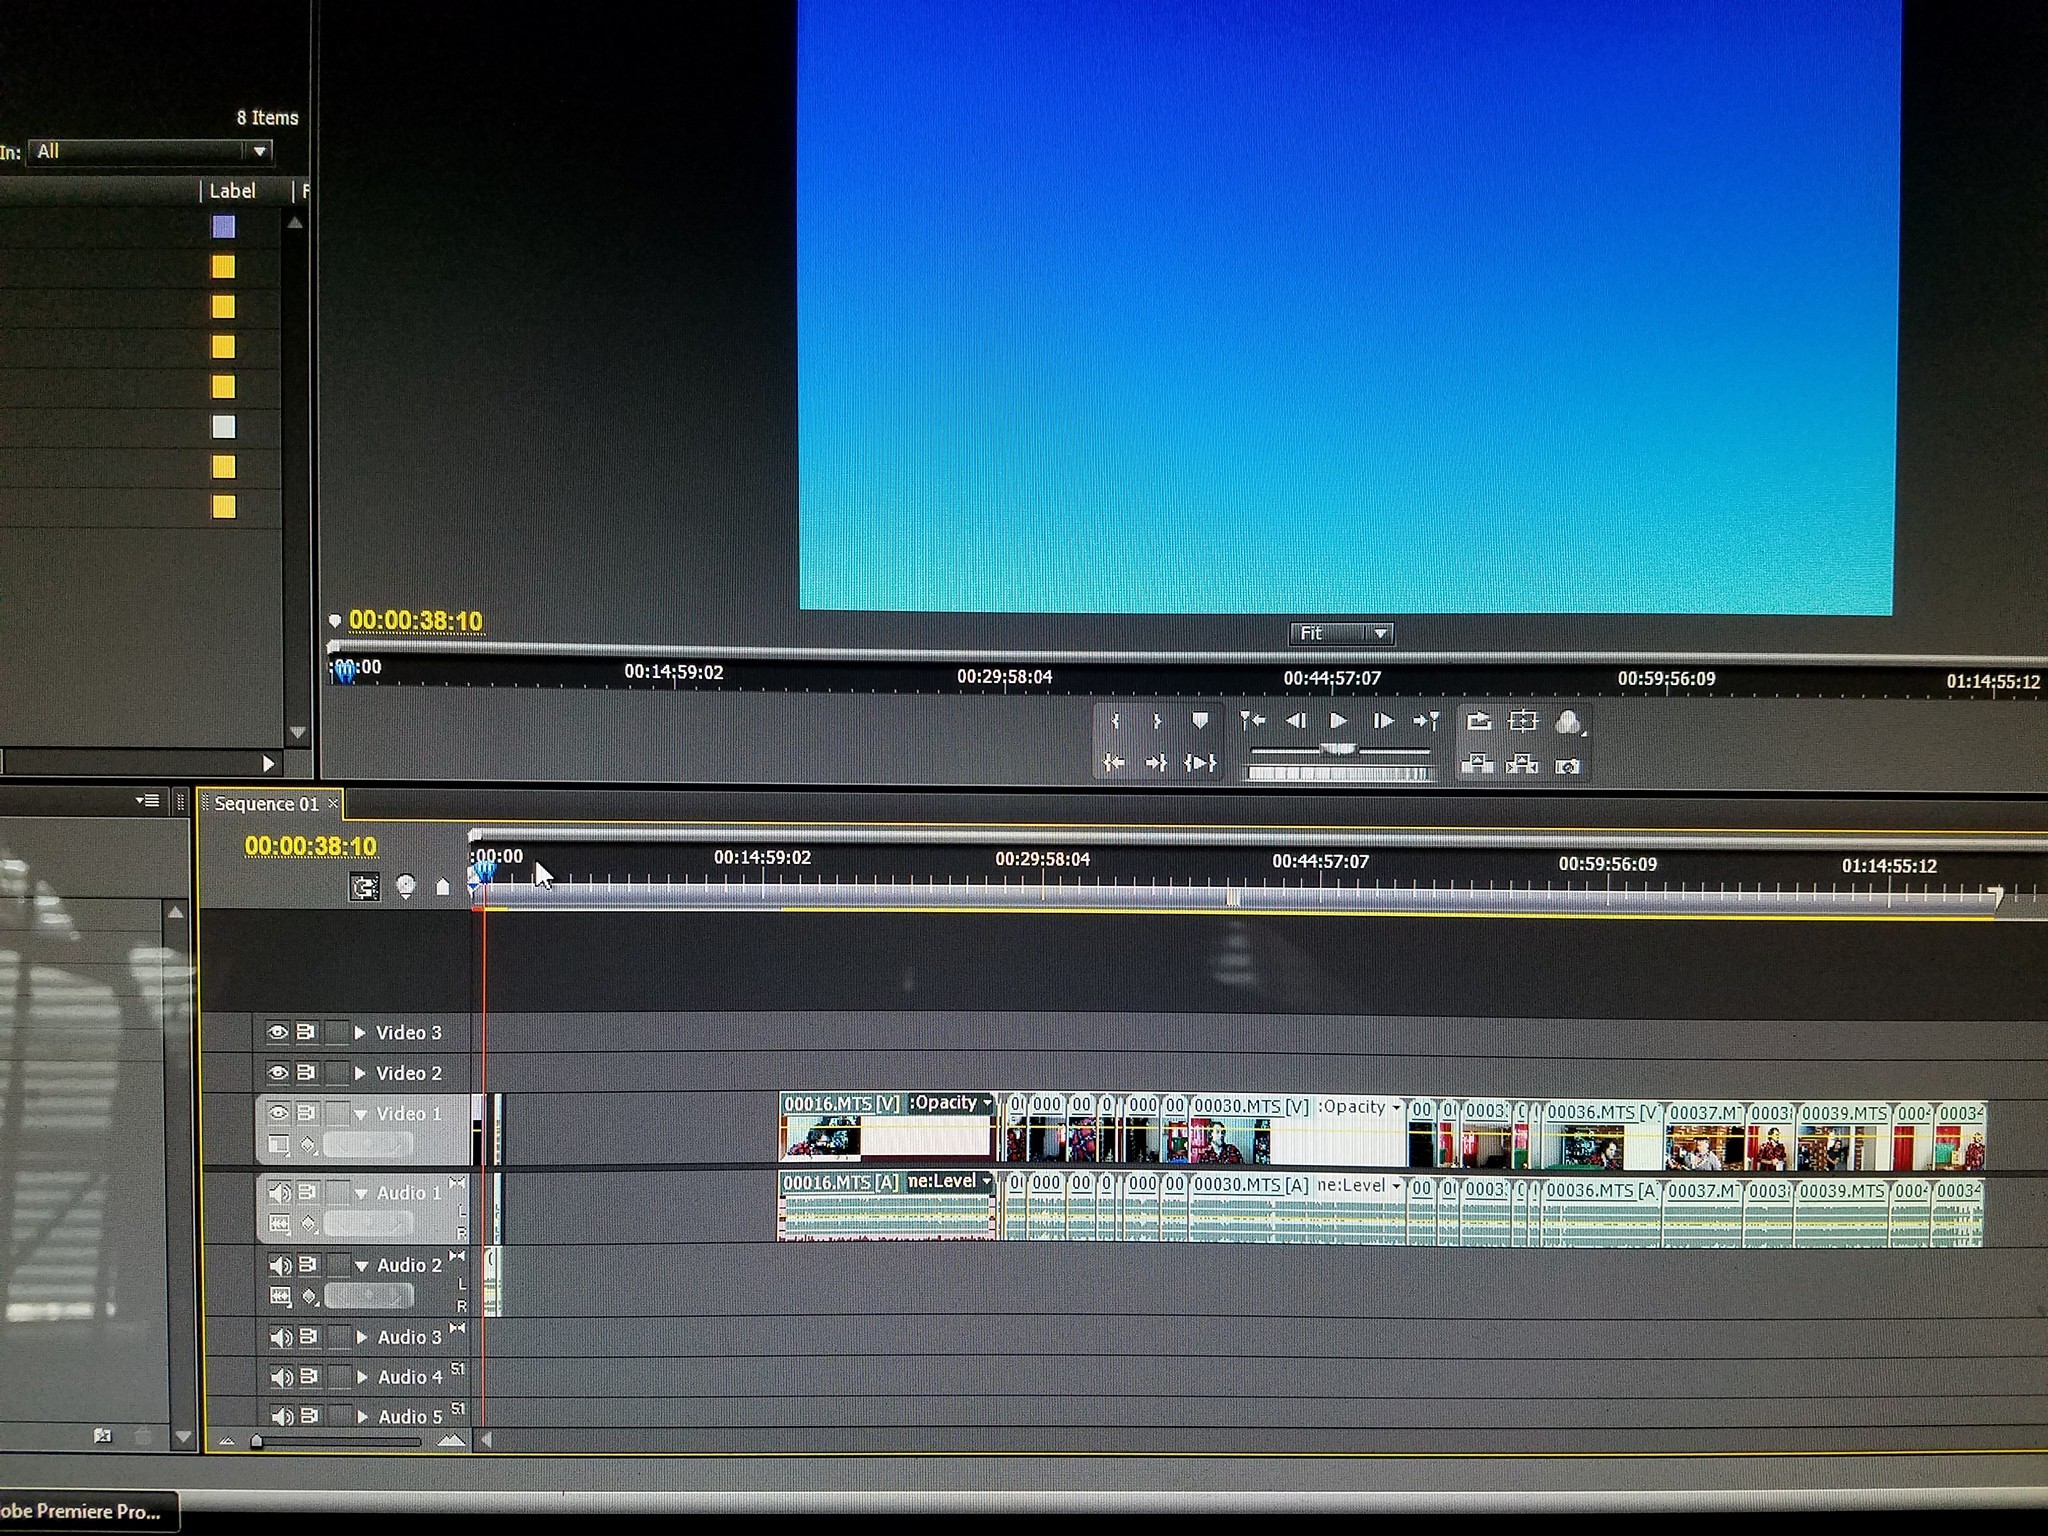Viewport: 2048px width, 1536px height.
Task: Select the Sequence 01 tab
Action: click(266, 804)
